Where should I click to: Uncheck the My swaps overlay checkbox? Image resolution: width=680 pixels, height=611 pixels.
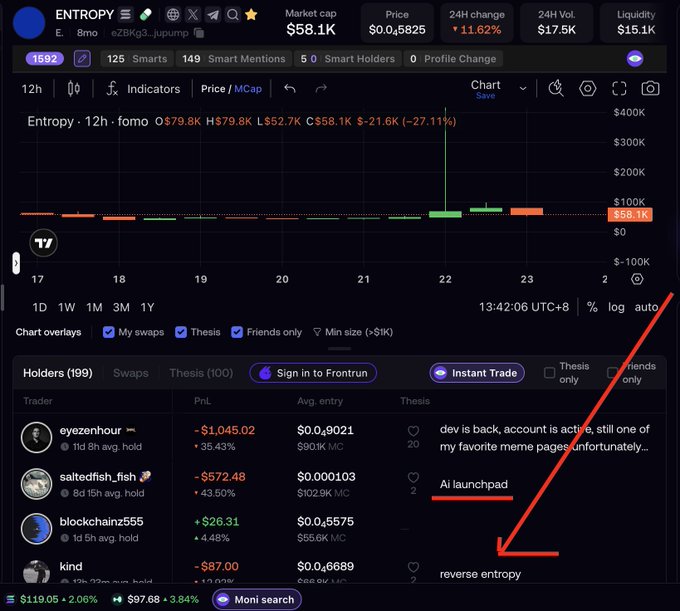coord(108,332)
